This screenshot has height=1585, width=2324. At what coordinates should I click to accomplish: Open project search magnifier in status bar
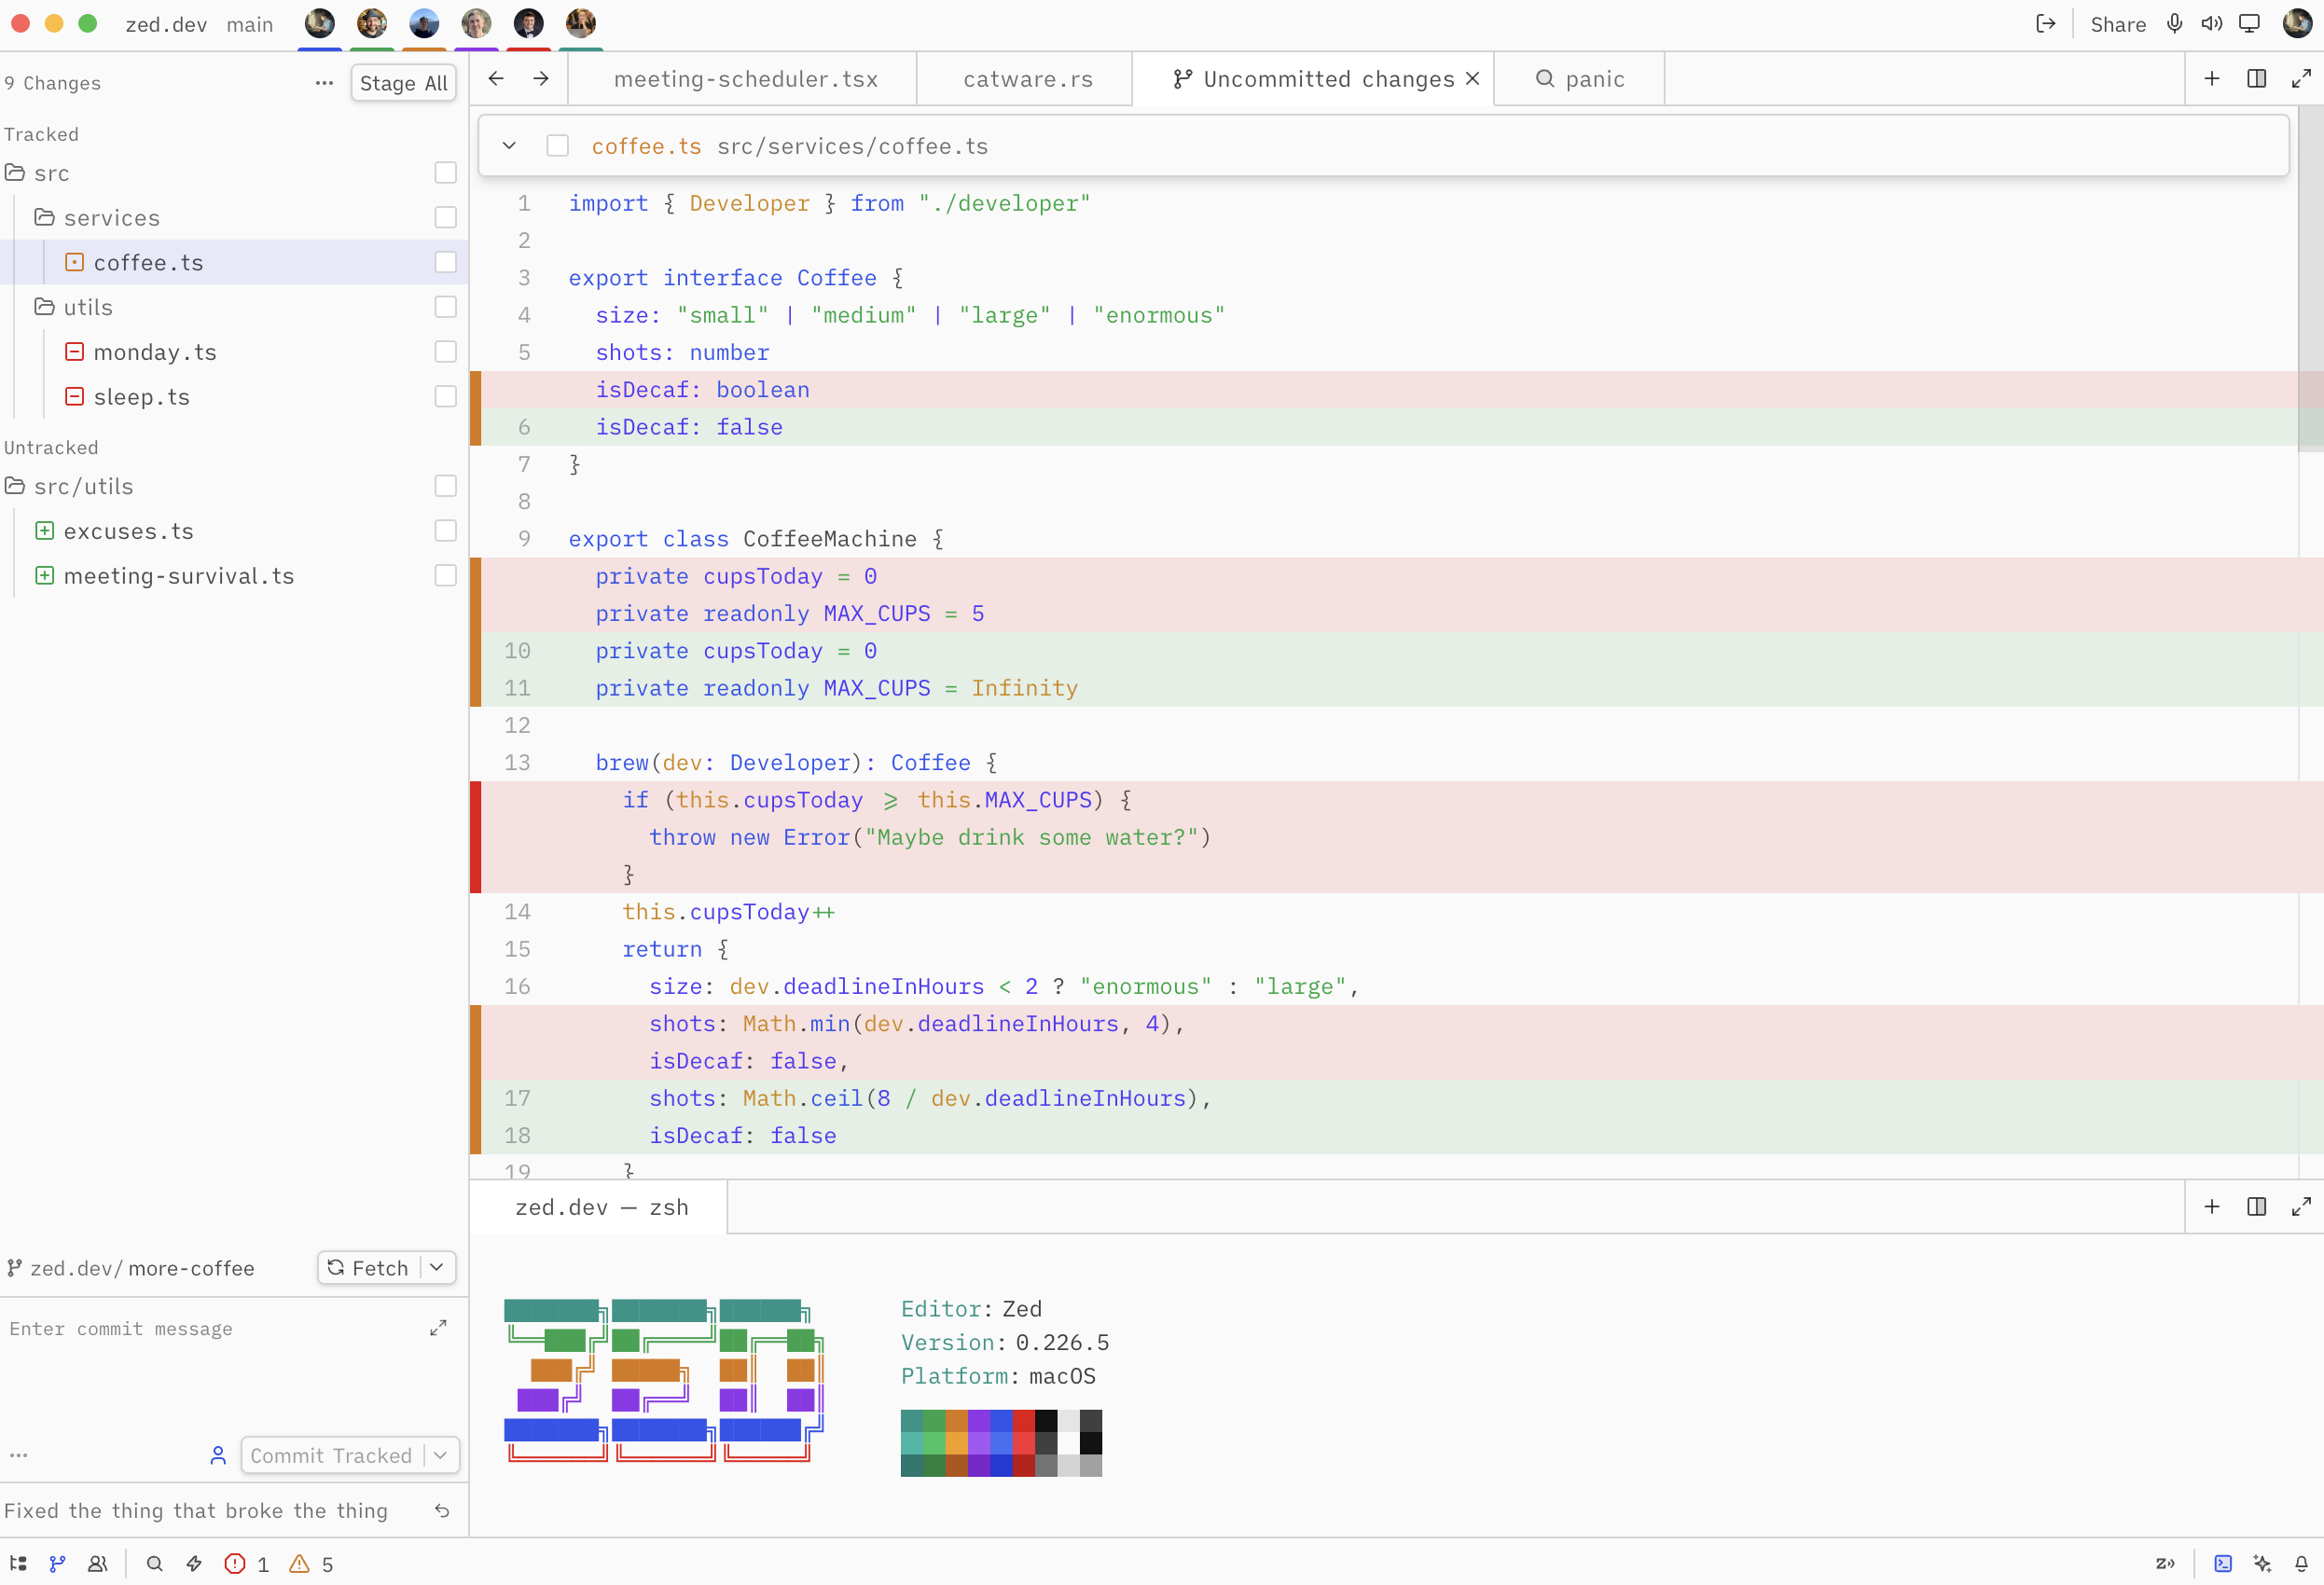tap(154, 1563)
